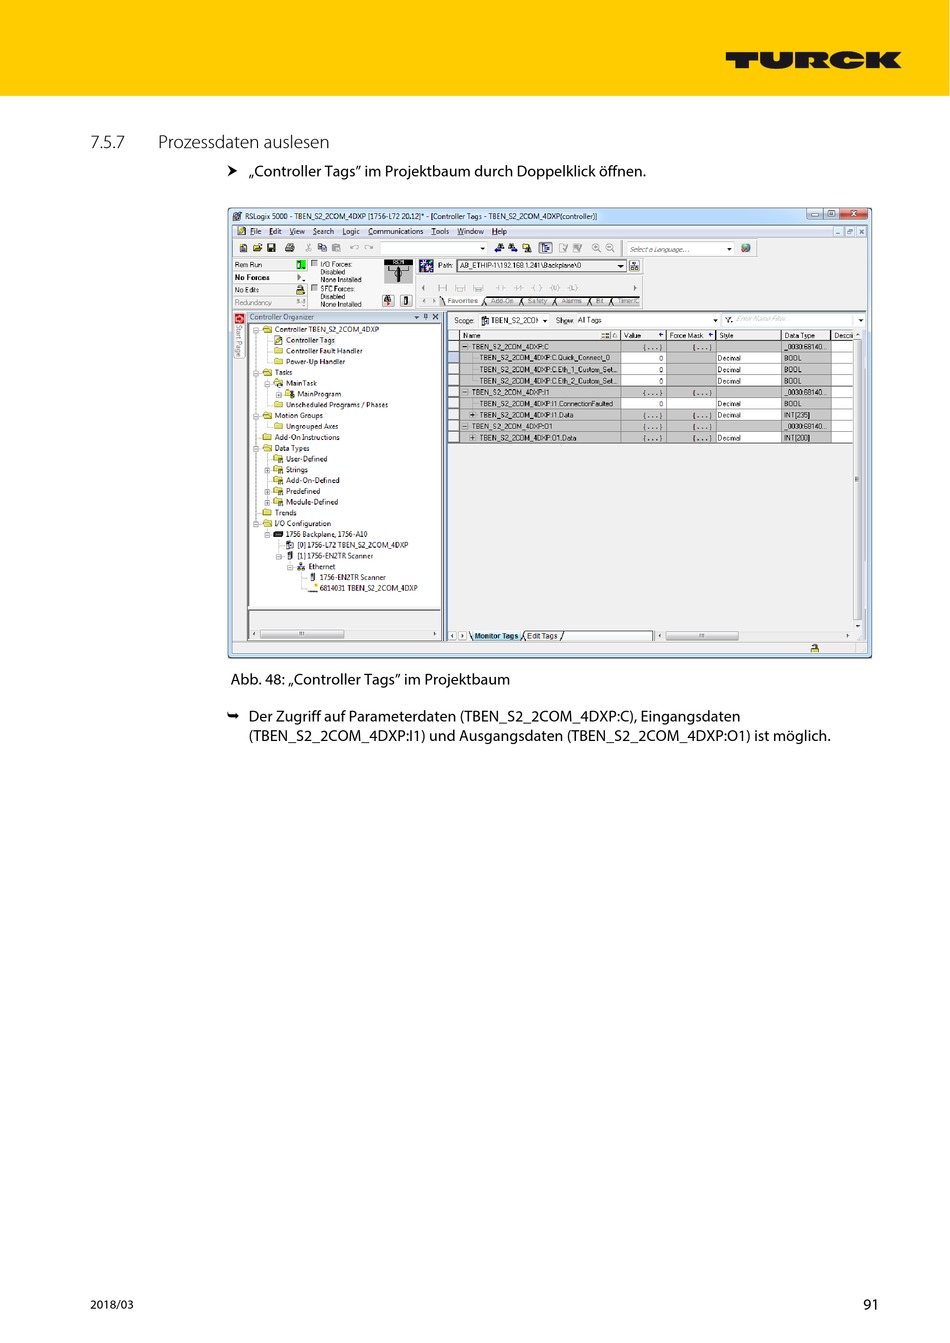Open the Logic menu
950x1343 pixels.
351,231
